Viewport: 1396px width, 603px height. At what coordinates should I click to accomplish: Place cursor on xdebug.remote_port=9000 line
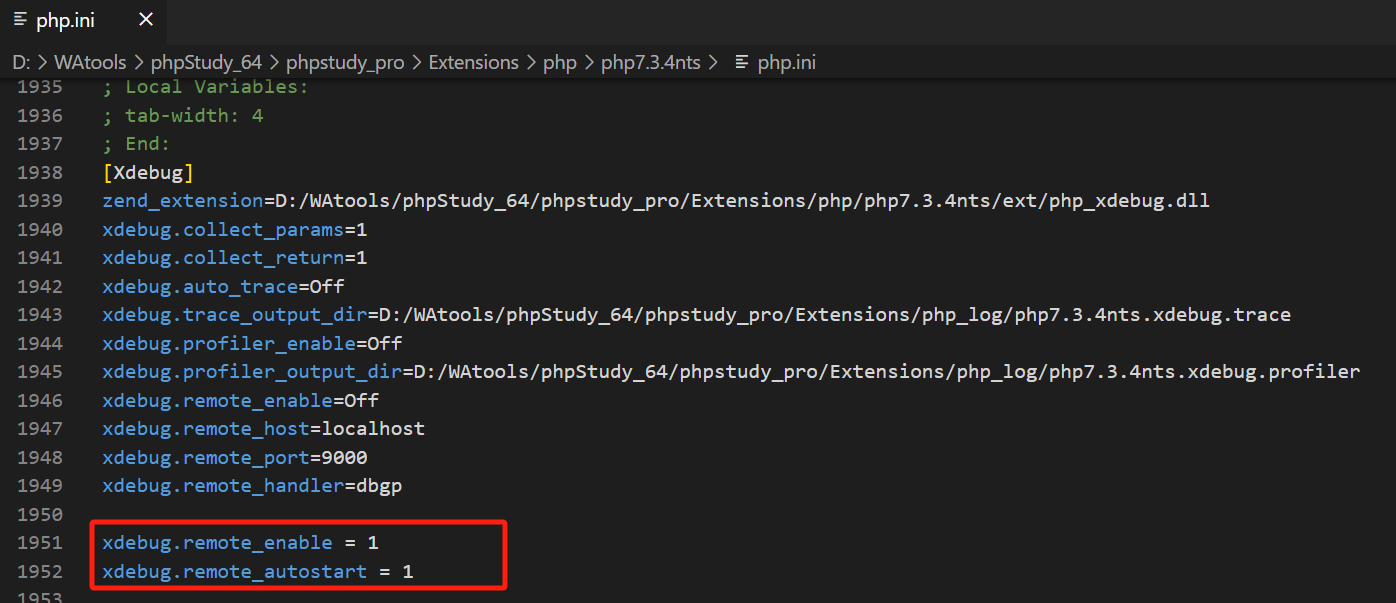(x=235, y=458)
